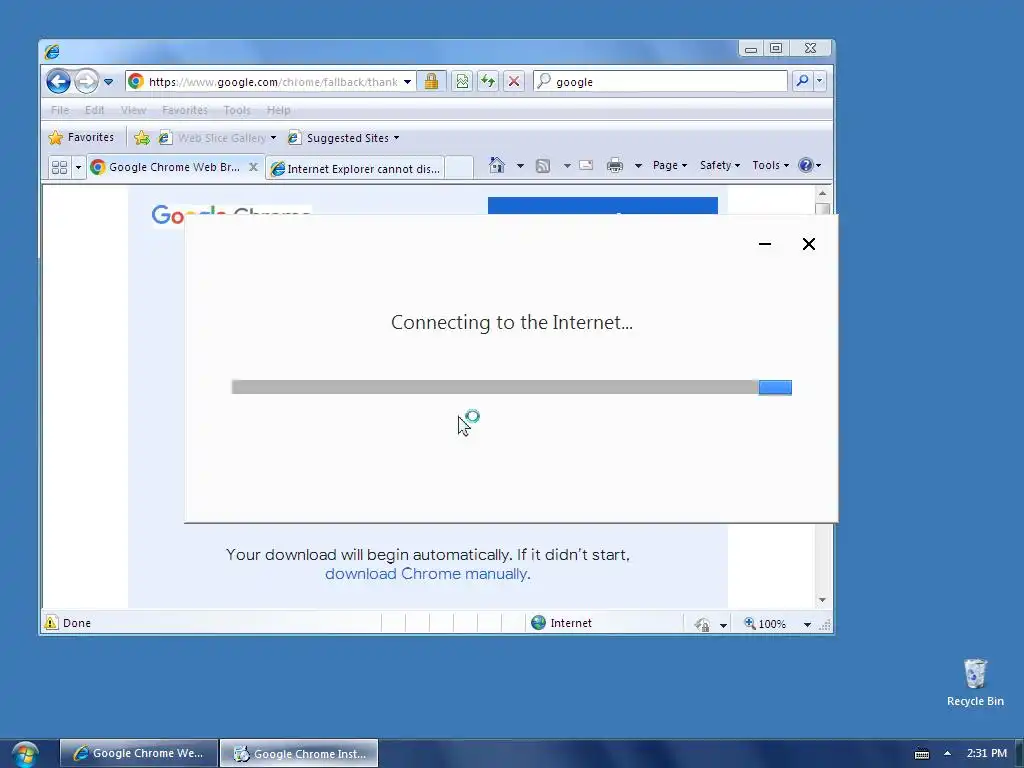Open the File menu

click(x=60, y=110)
